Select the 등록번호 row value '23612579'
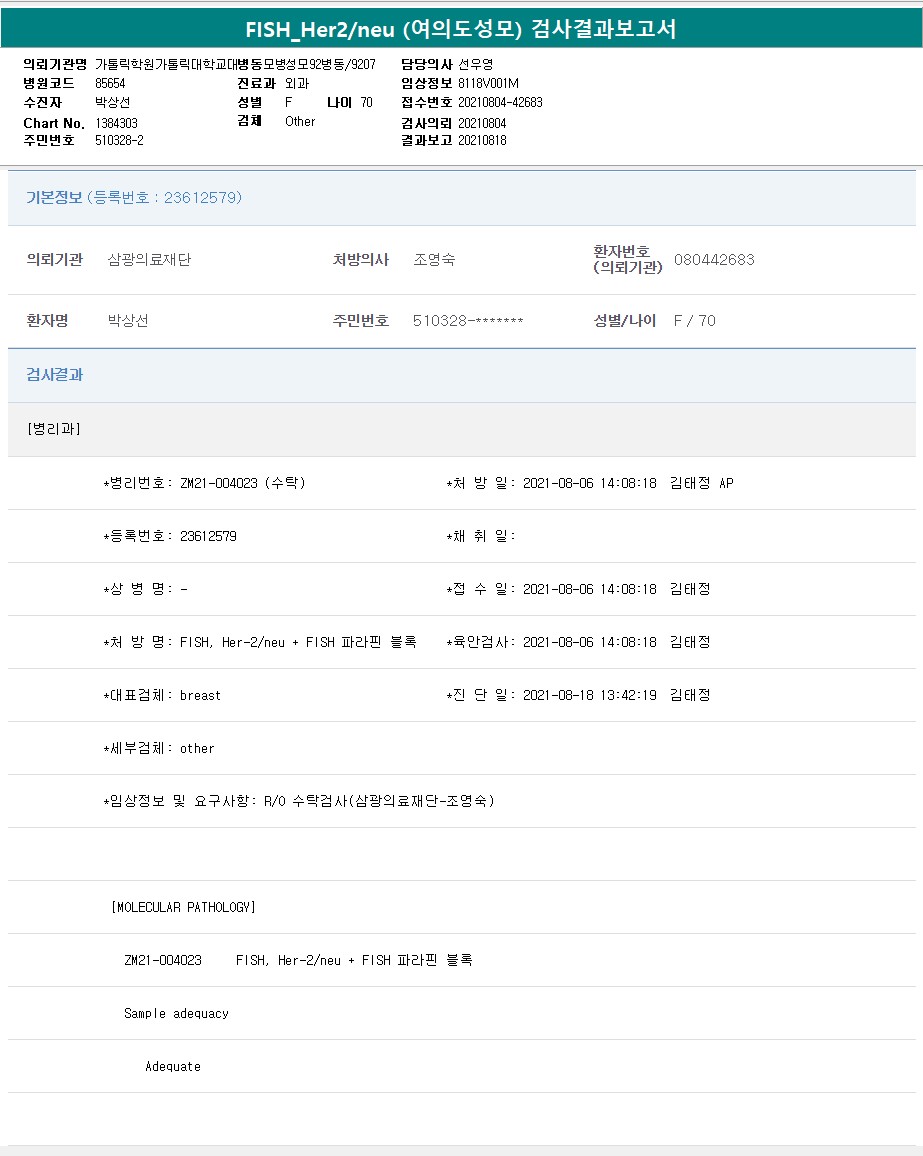Screen dimensions: 923x1156 (x=209, y=536)
